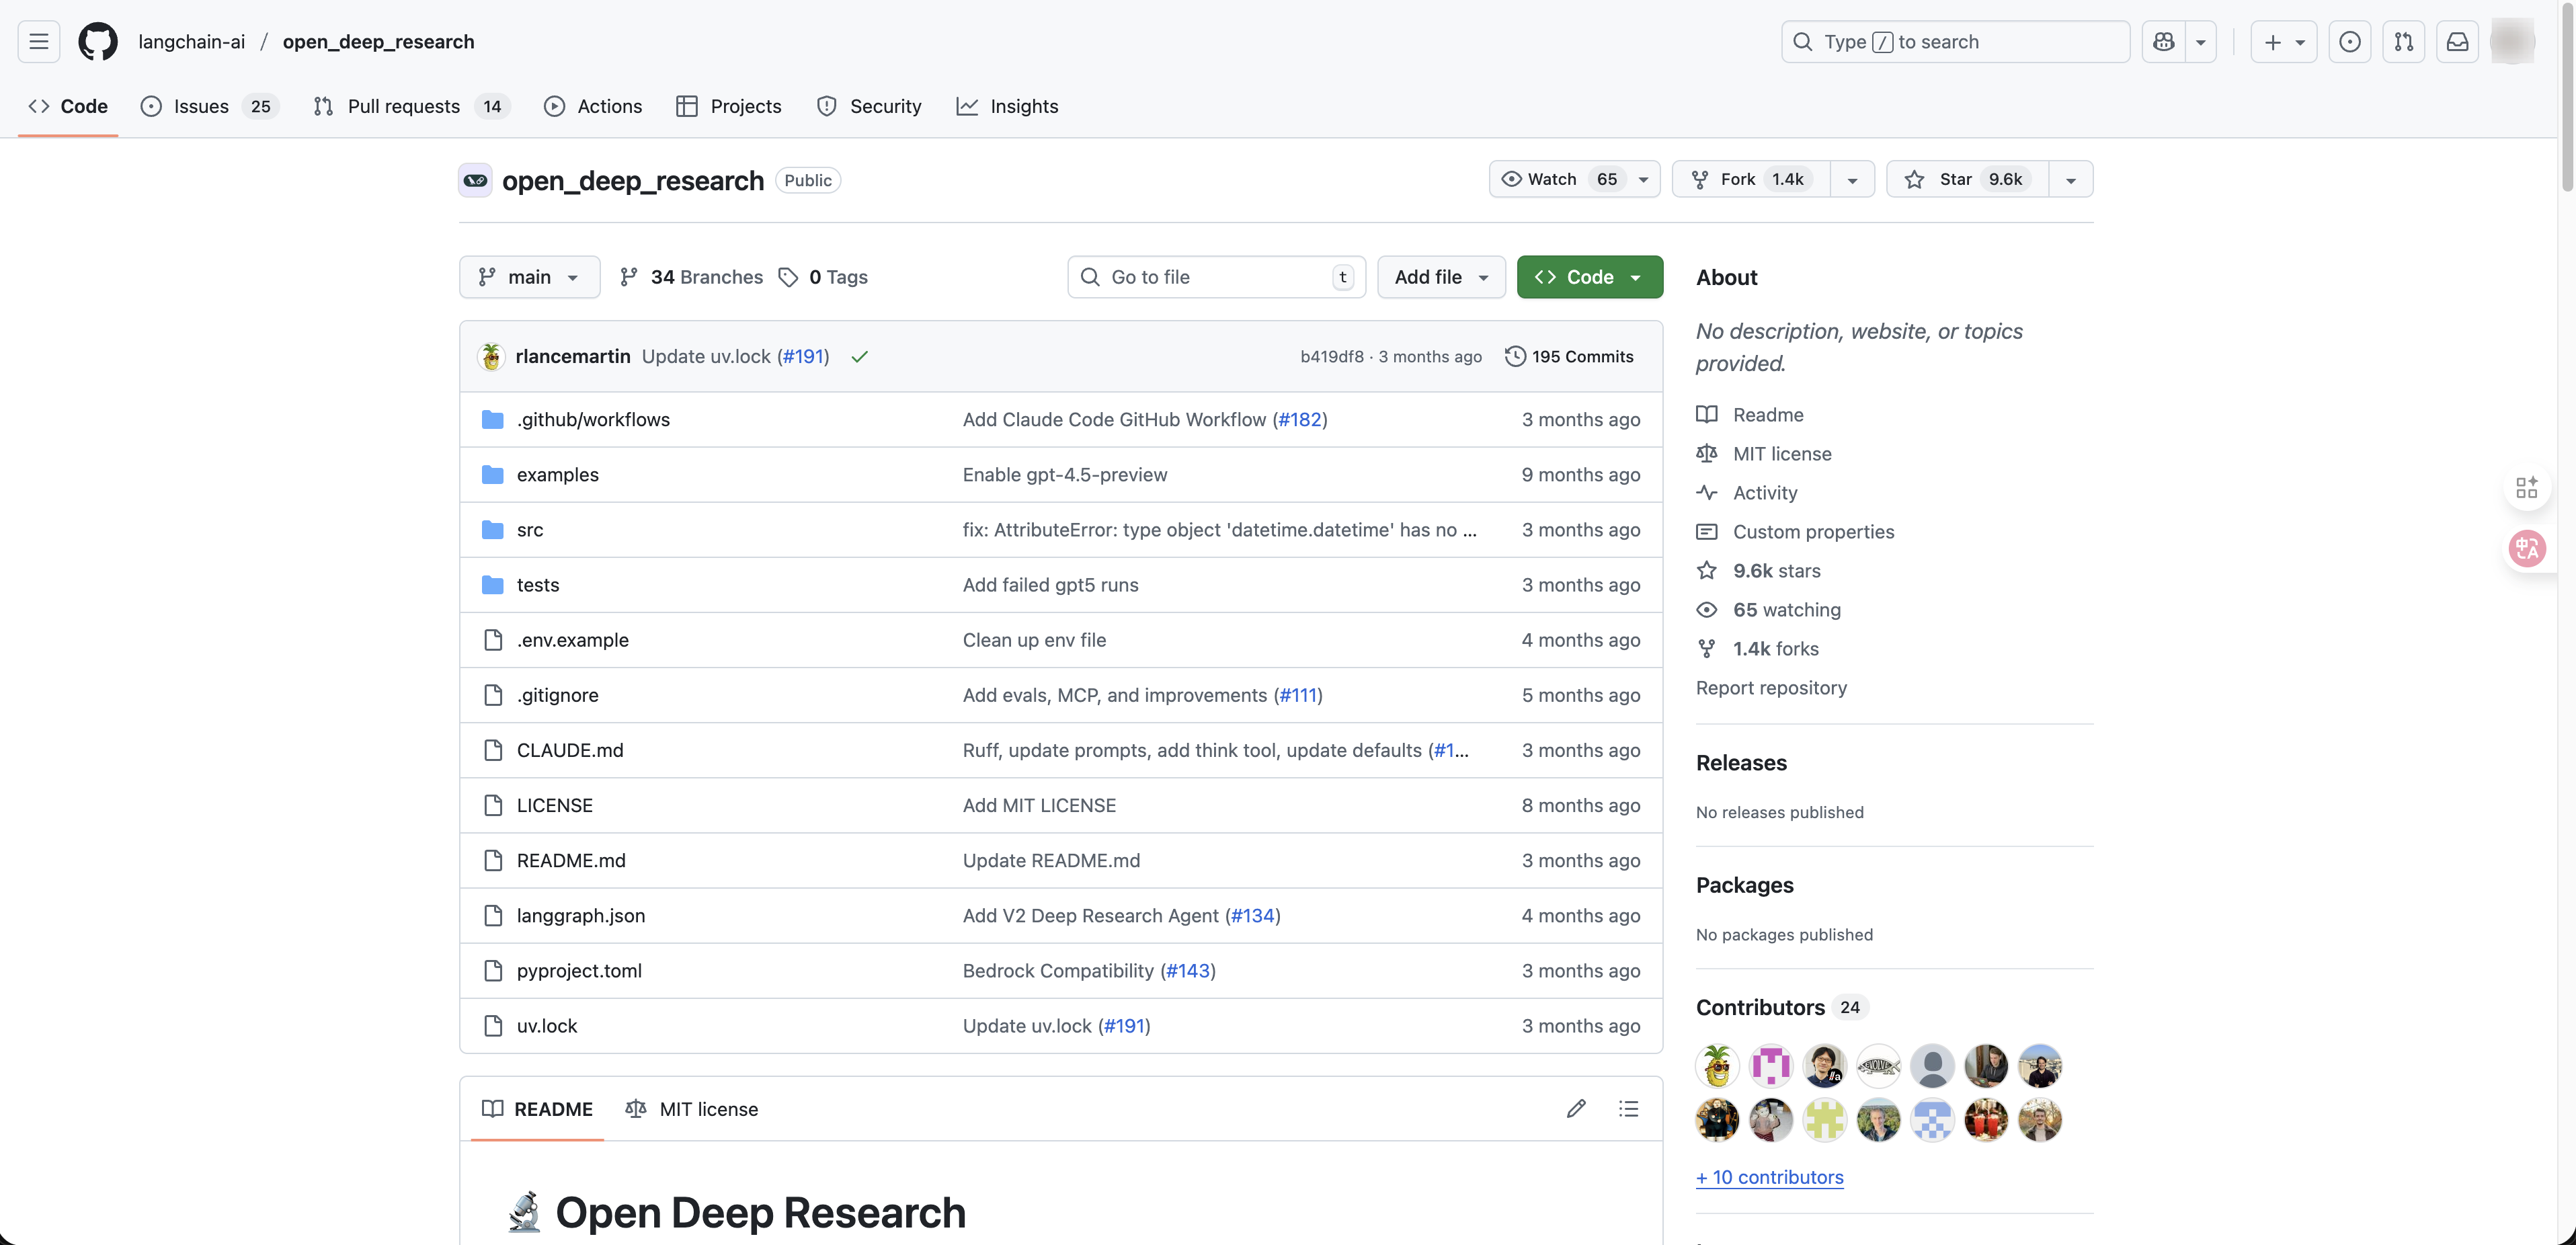The width and height of the screenshot is (2576, 1245).
Task: Click the green check status icon
Action: click(859, 357)
